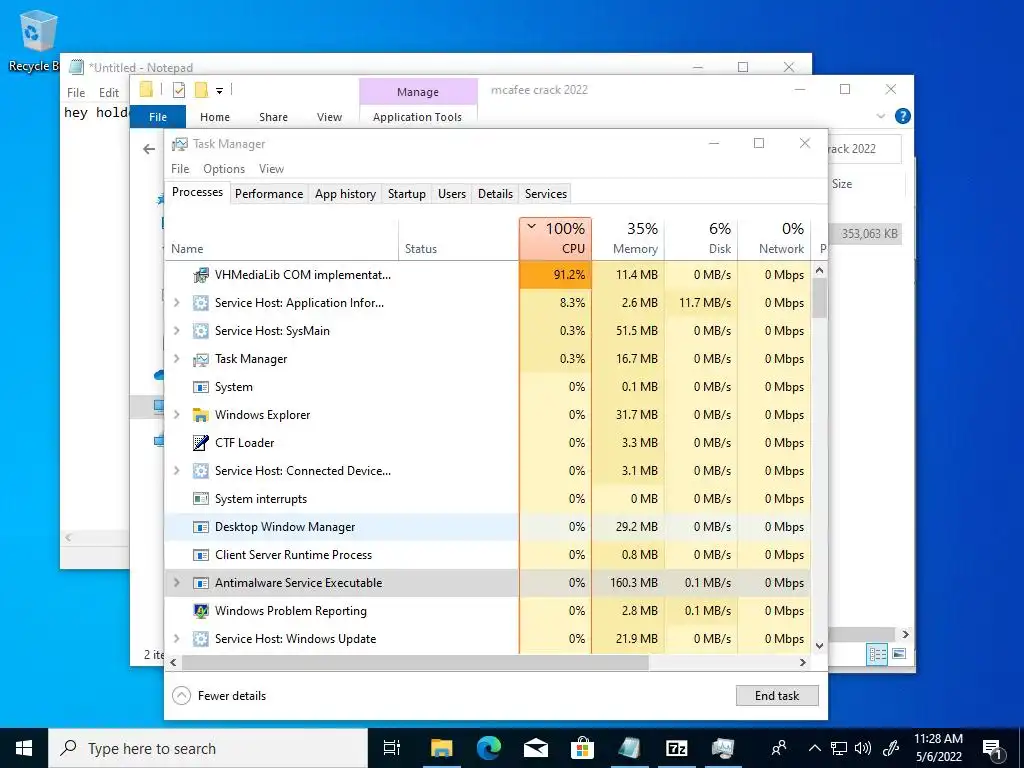
Task: Click the Service Host: SysMain gear icon
Action: point(200,331)
